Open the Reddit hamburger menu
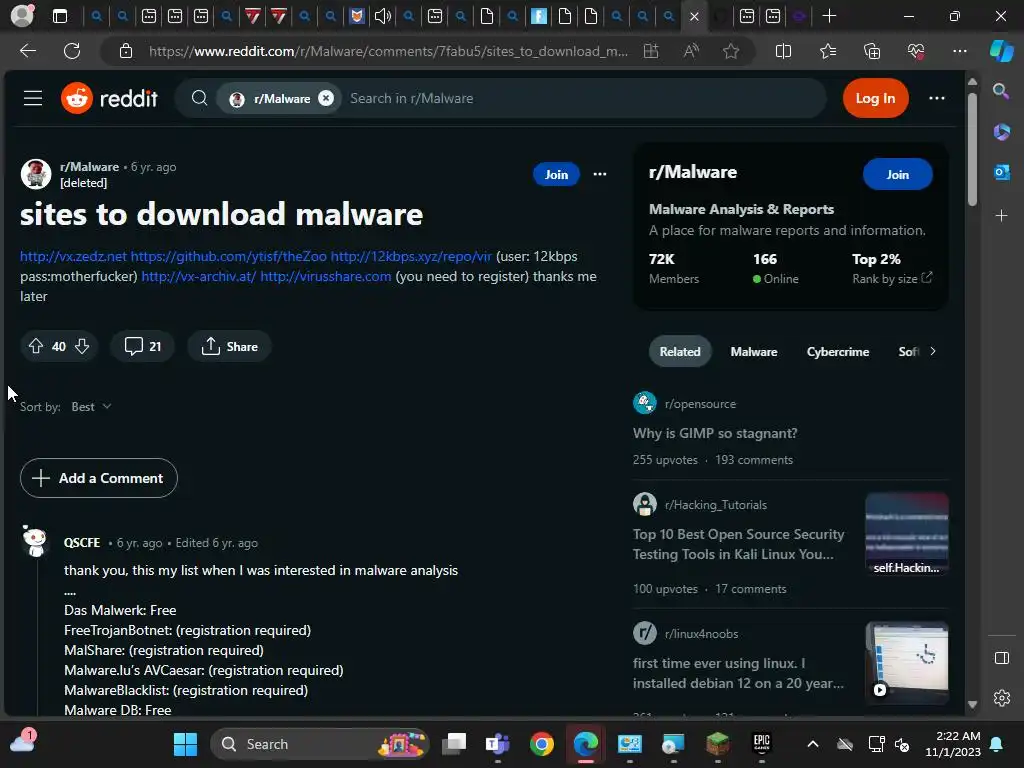Screen dimensions: 1024x768 [x=33, y=99]
